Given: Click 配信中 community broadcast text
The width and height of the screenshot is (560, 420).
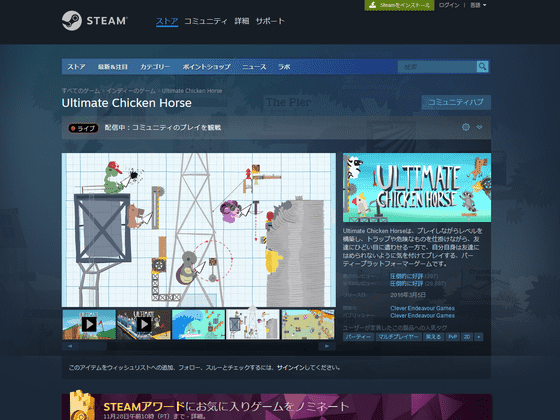Looking at the screenshot, I should (163, 128).
